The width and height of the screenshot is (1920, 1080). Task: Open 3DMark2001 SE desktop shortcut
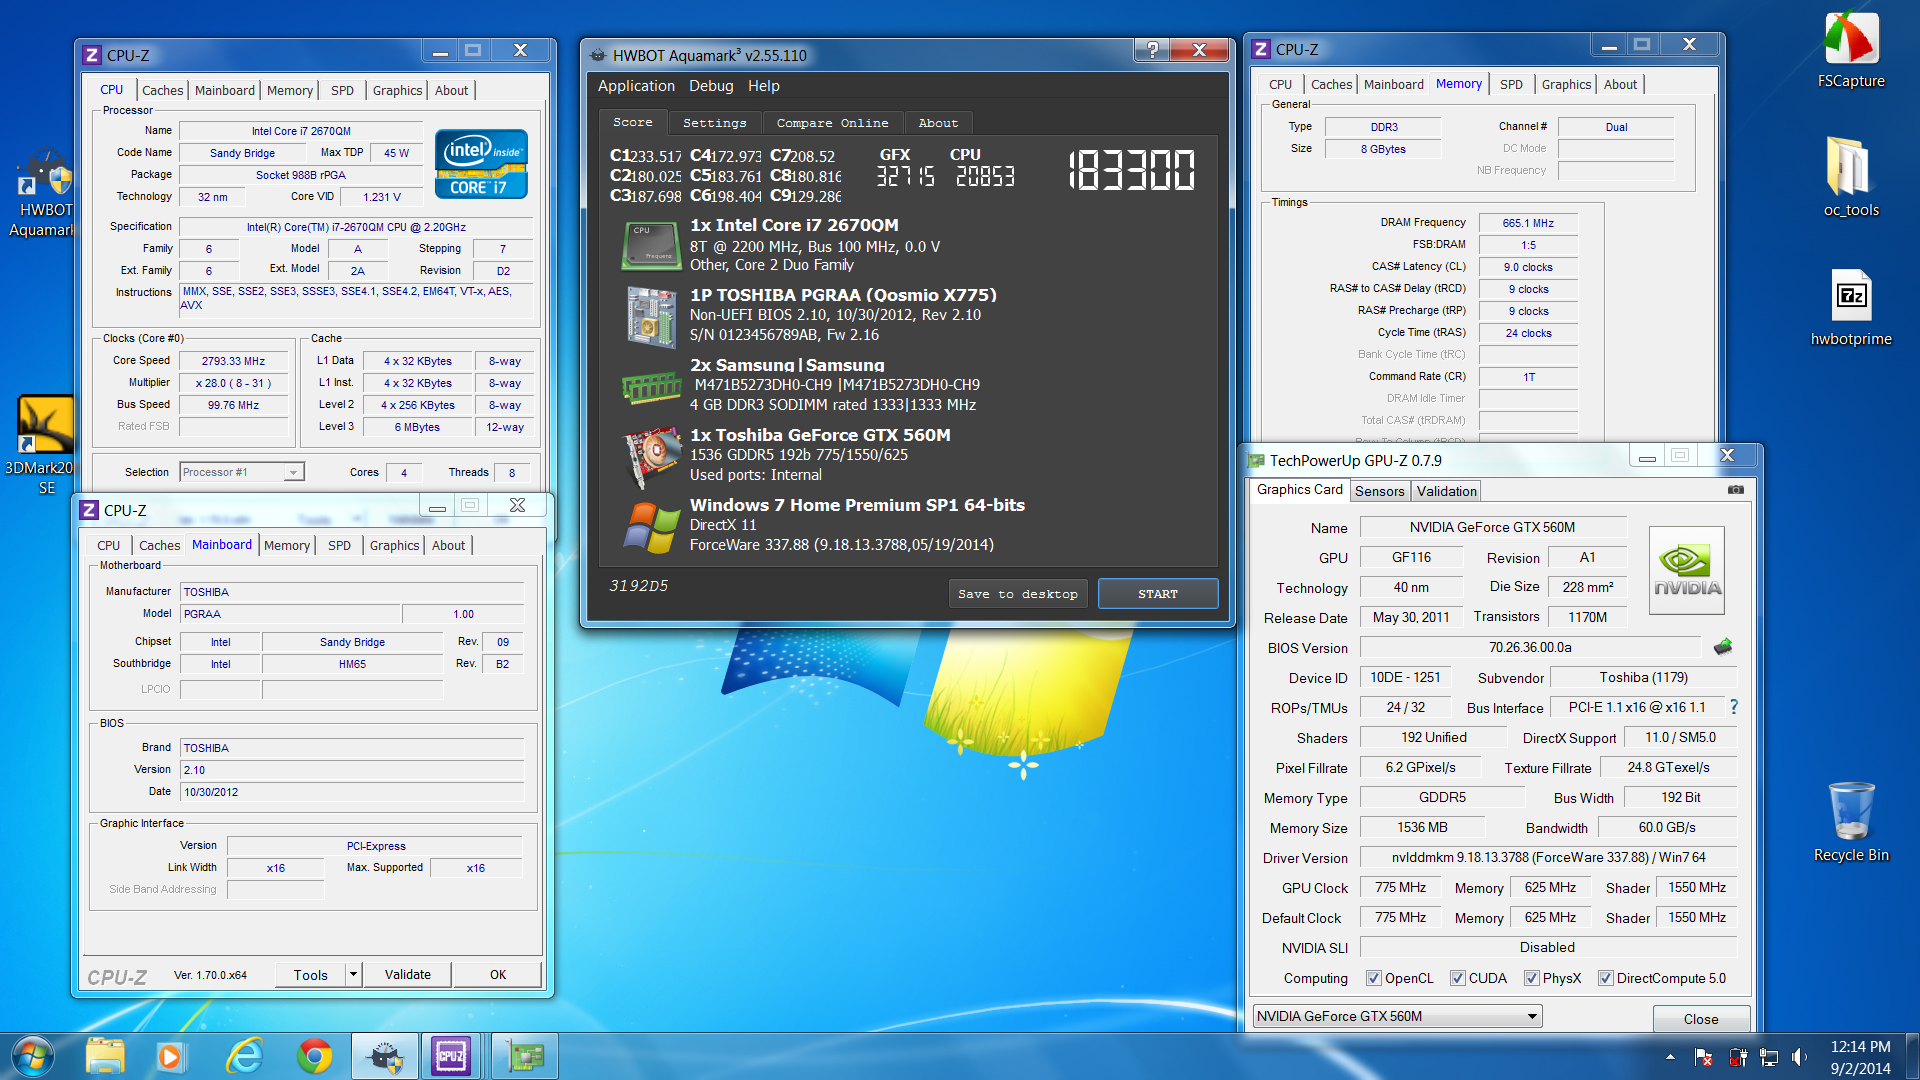42,446
